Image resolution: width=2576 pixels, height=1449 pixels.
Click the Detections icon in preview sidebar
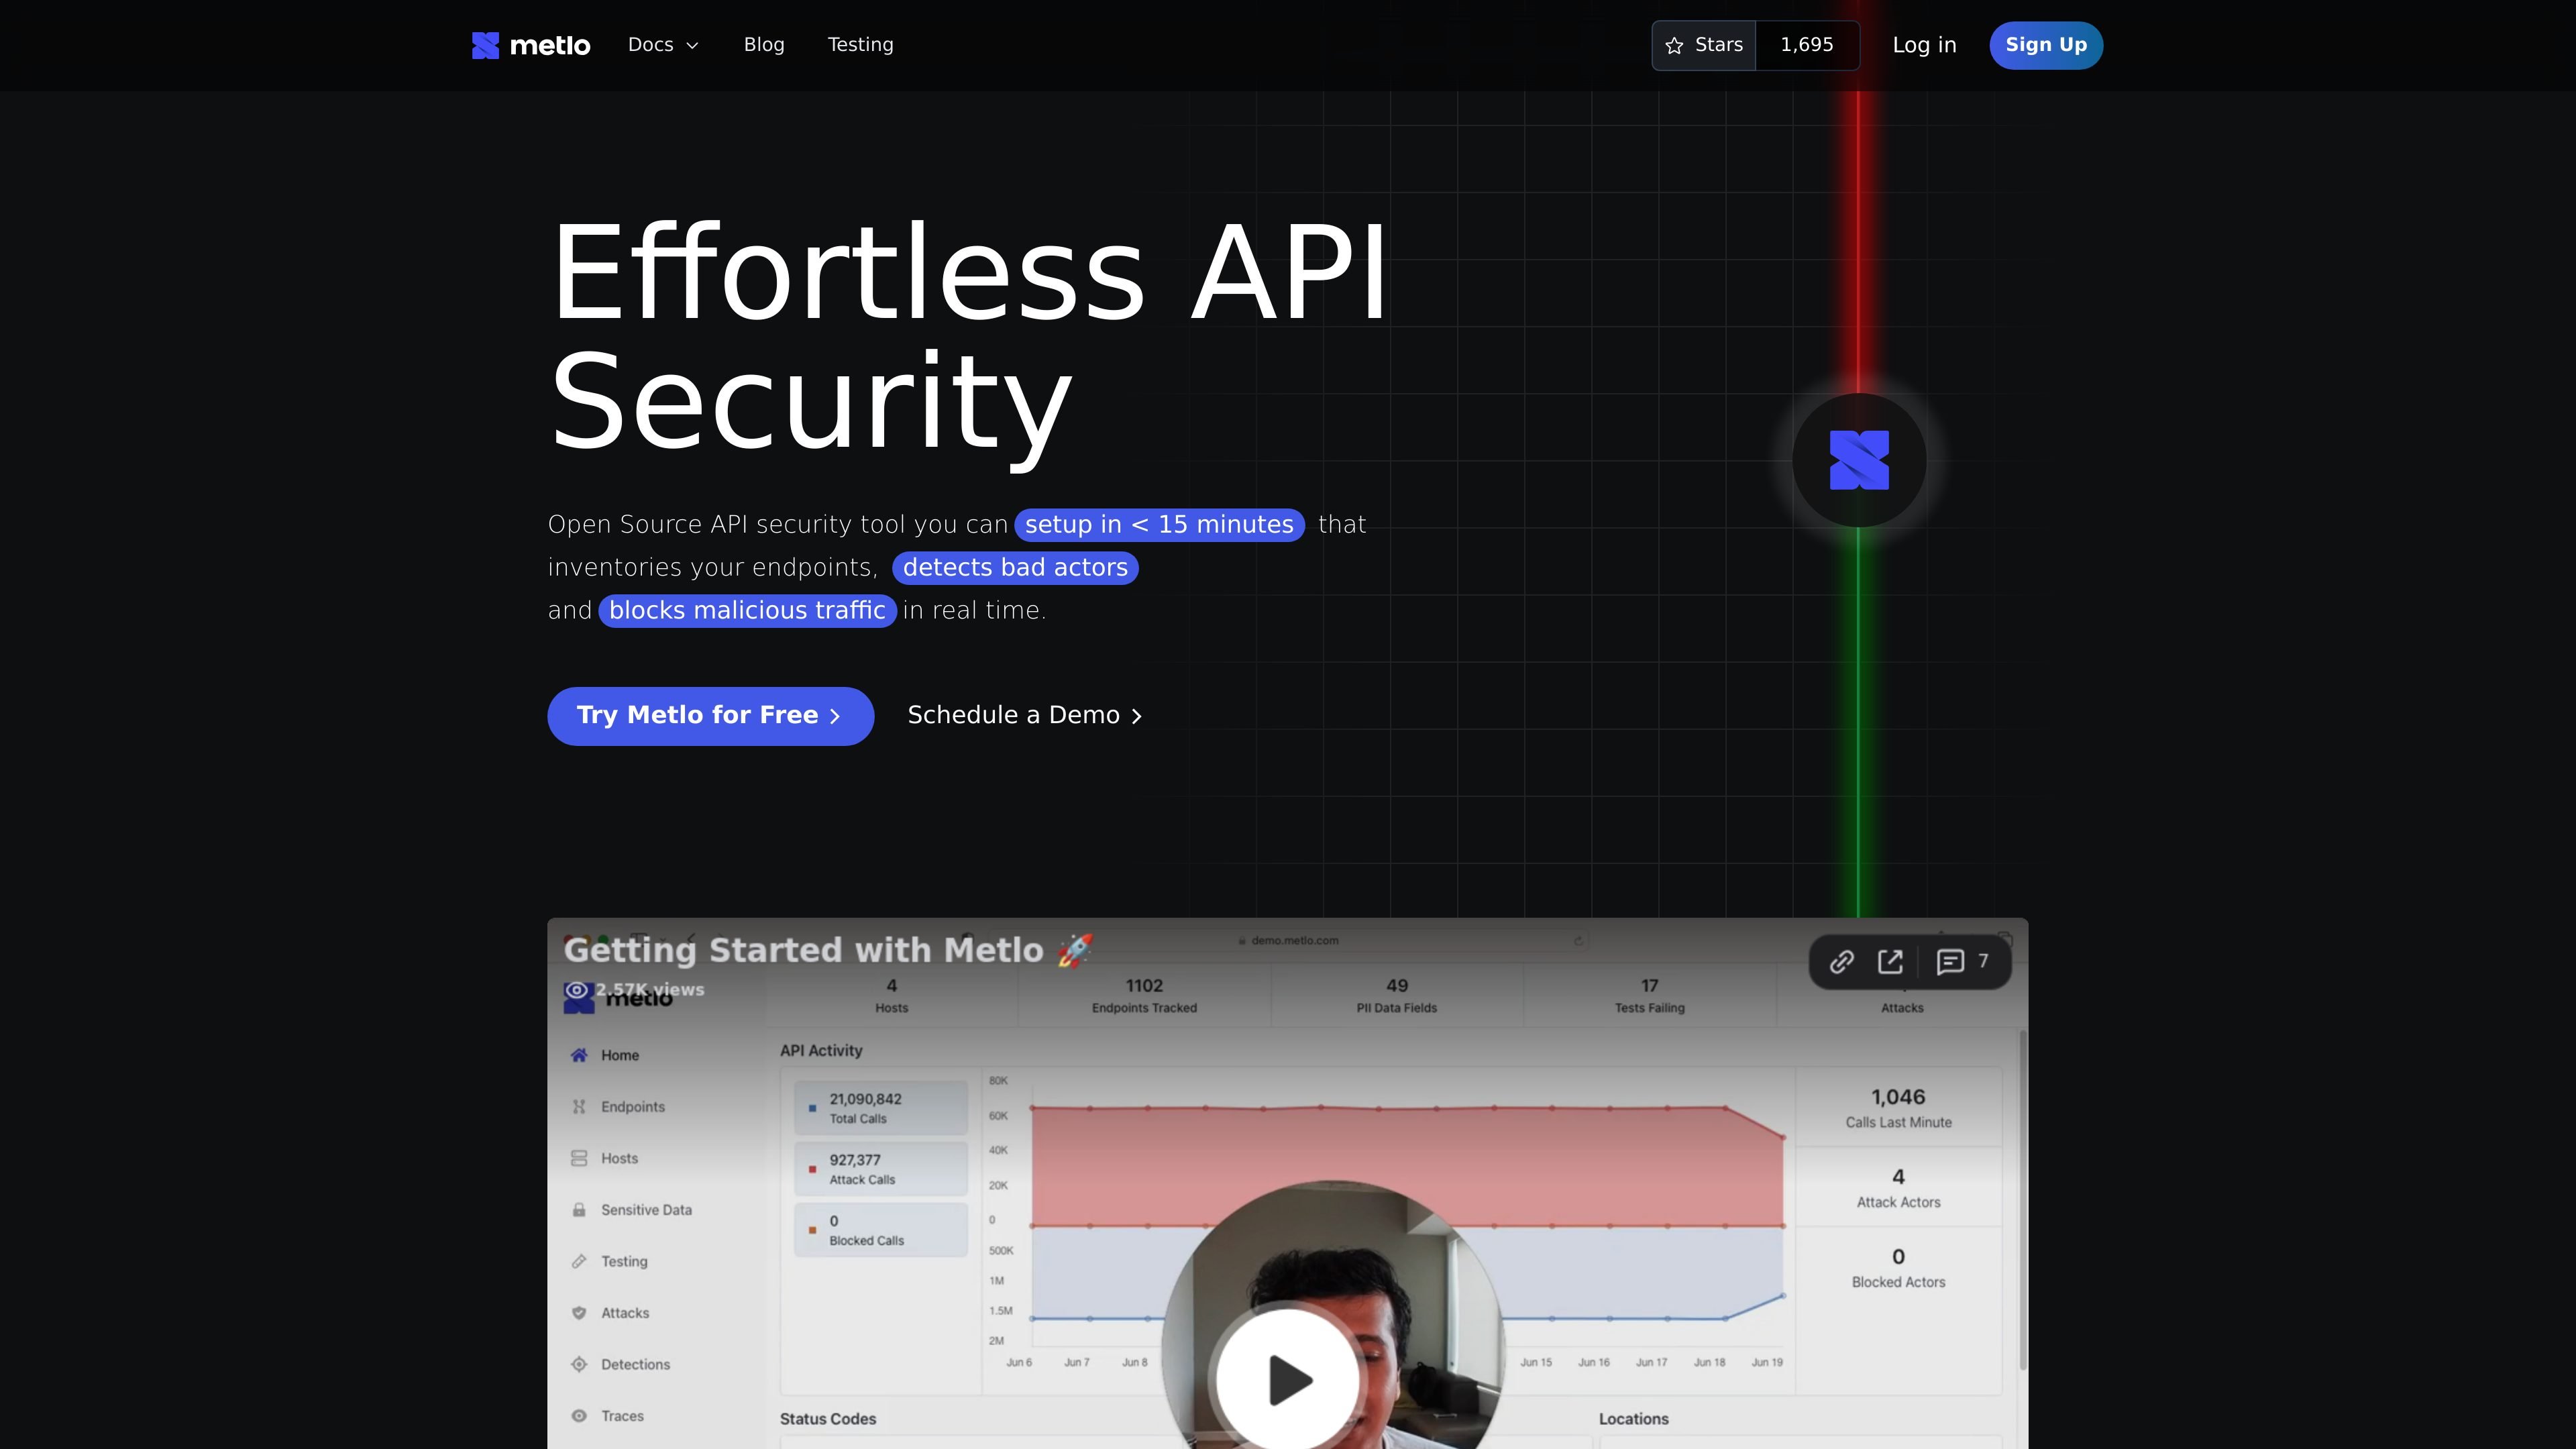579,1365
